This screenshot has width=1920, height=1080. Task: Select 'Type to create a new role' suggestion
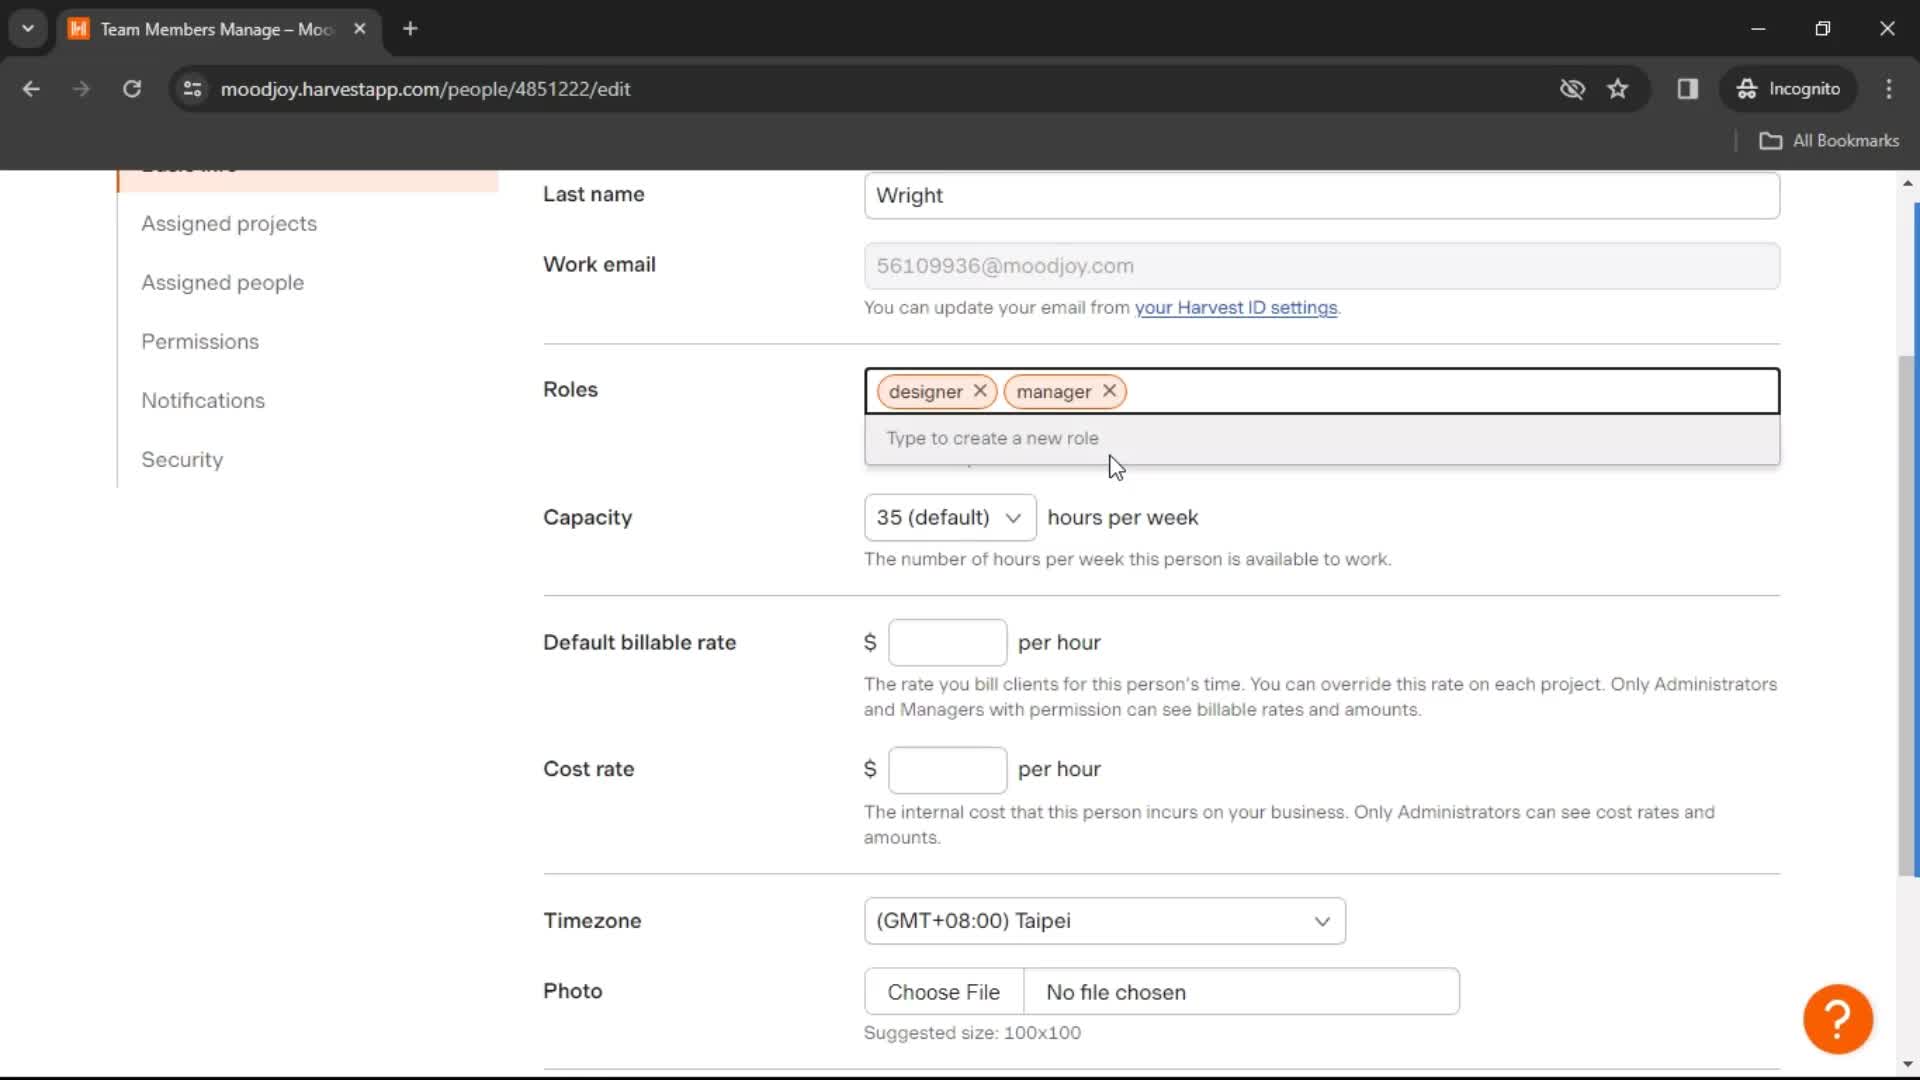pos(1321,439)
